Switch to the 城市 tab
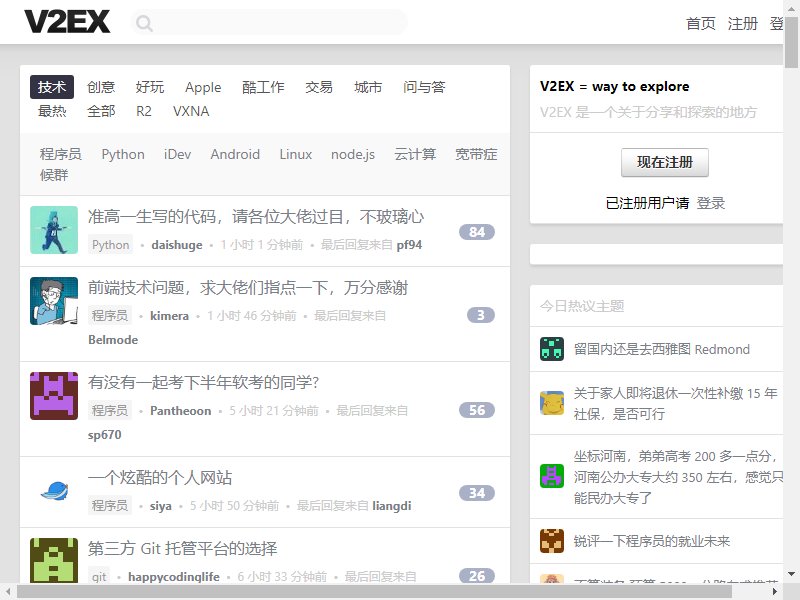Image resolution: width=800 pixels, height=600 pixels. pyautogui.click(x=368, y=87)
